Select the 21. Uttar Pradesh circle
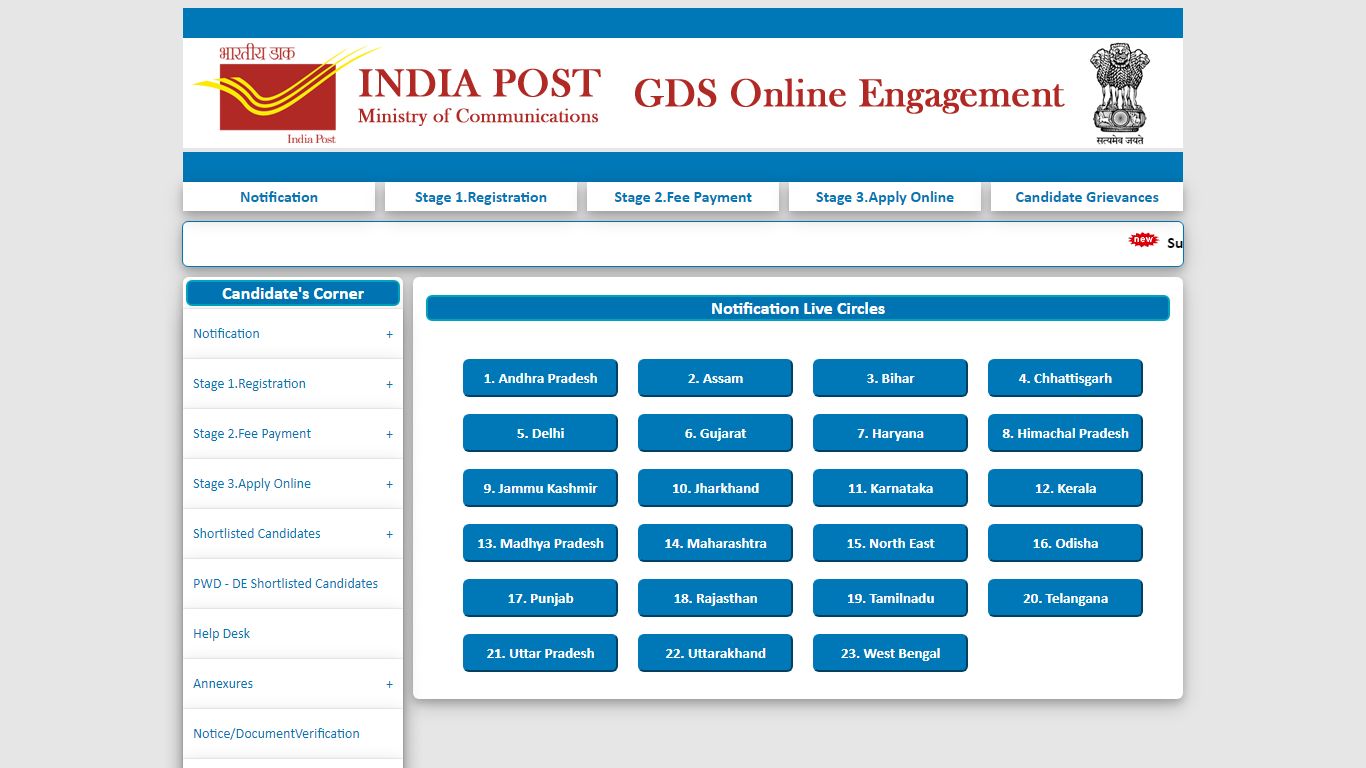Viewport: 1366px width, 768px height. point(540,653)
